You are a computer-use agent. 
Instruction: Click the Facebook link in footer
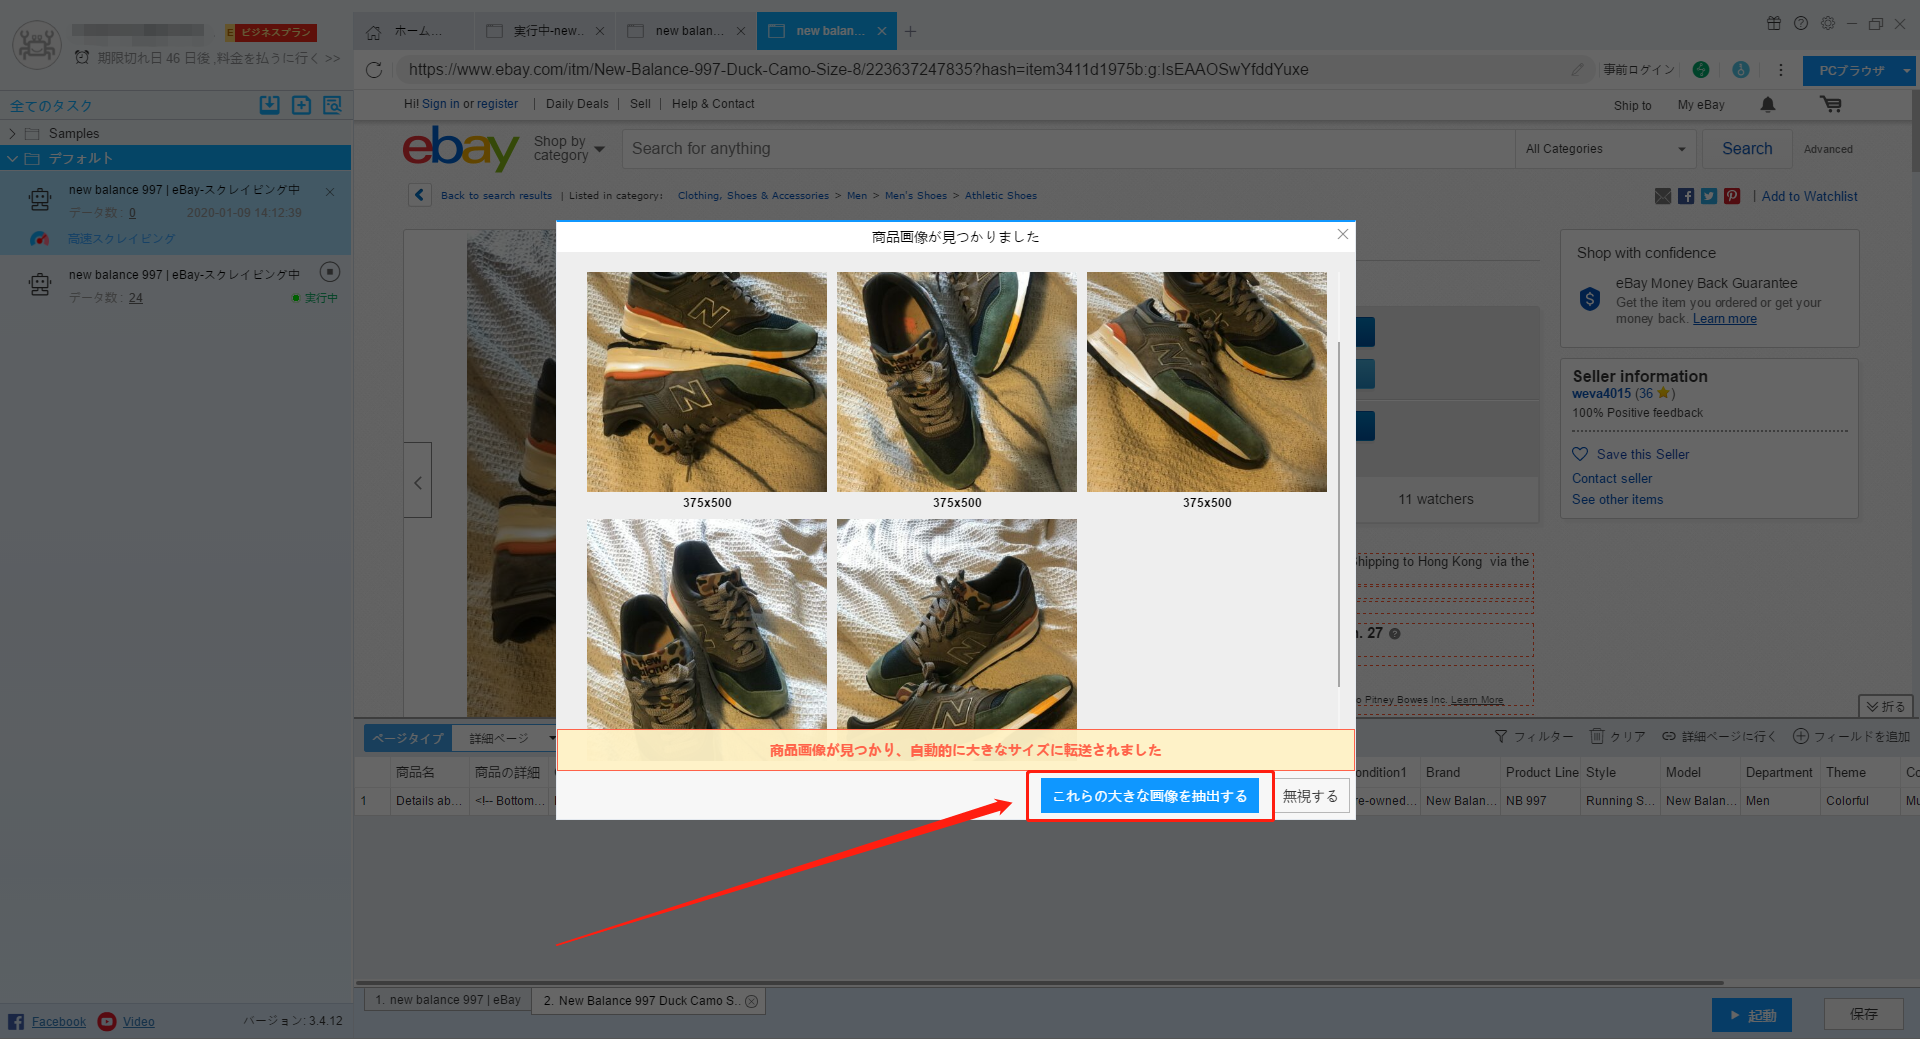click(59, 1021)
